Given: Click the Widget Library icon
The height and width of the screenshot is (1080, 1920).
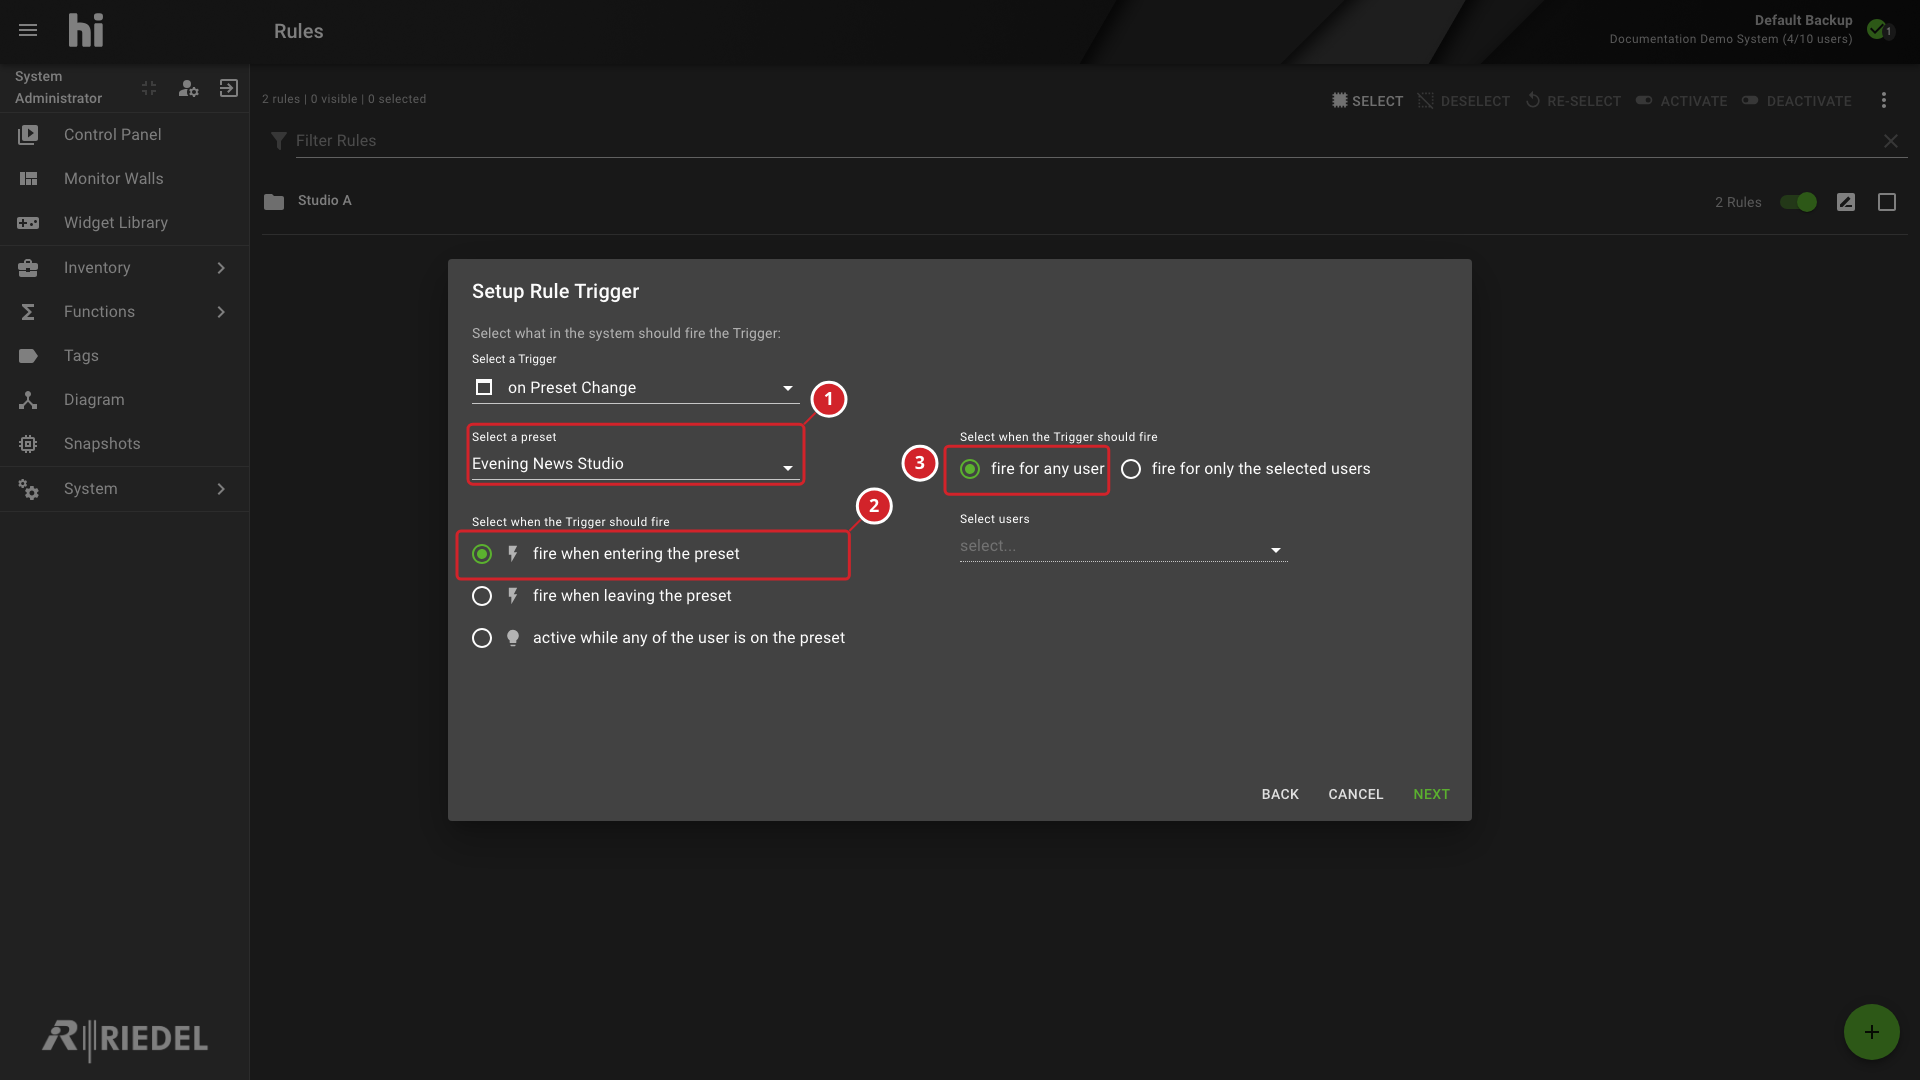Looking at the screenshot, I should [28, 223].
